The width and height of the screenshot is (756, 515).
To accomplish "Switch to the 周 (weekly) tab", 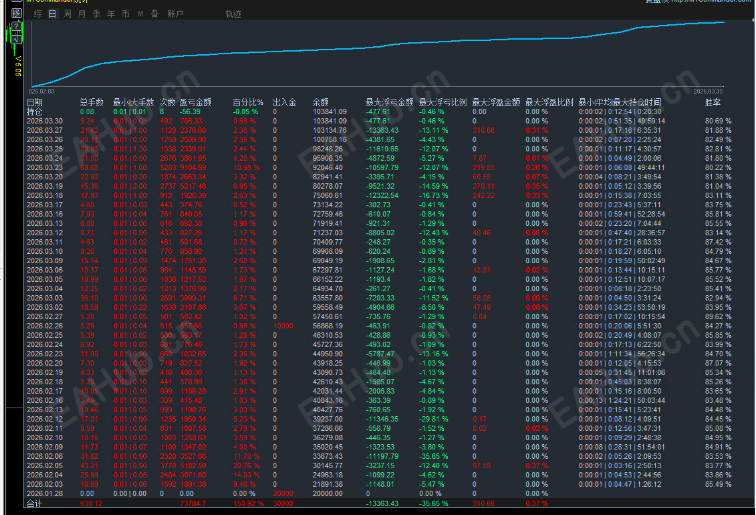I will point(66,14).
